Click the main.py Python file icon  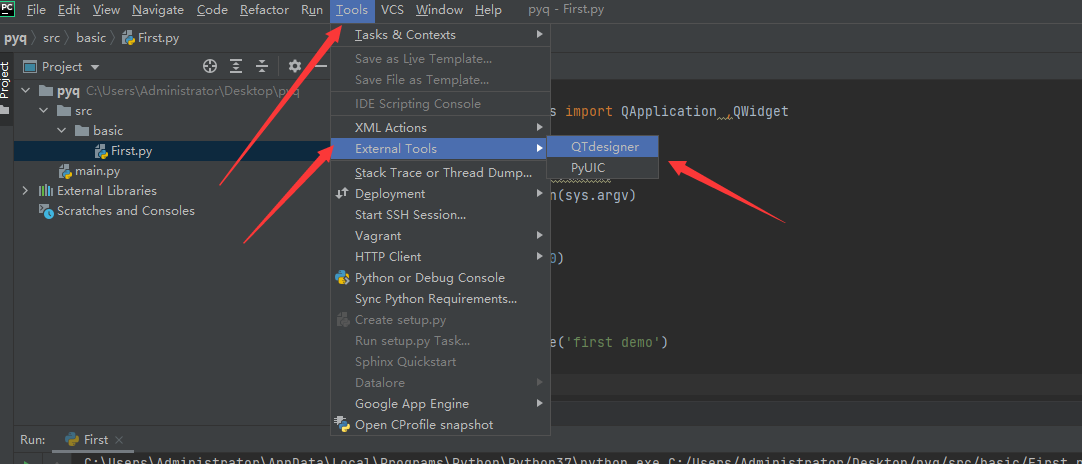click(x=66, y=171)
